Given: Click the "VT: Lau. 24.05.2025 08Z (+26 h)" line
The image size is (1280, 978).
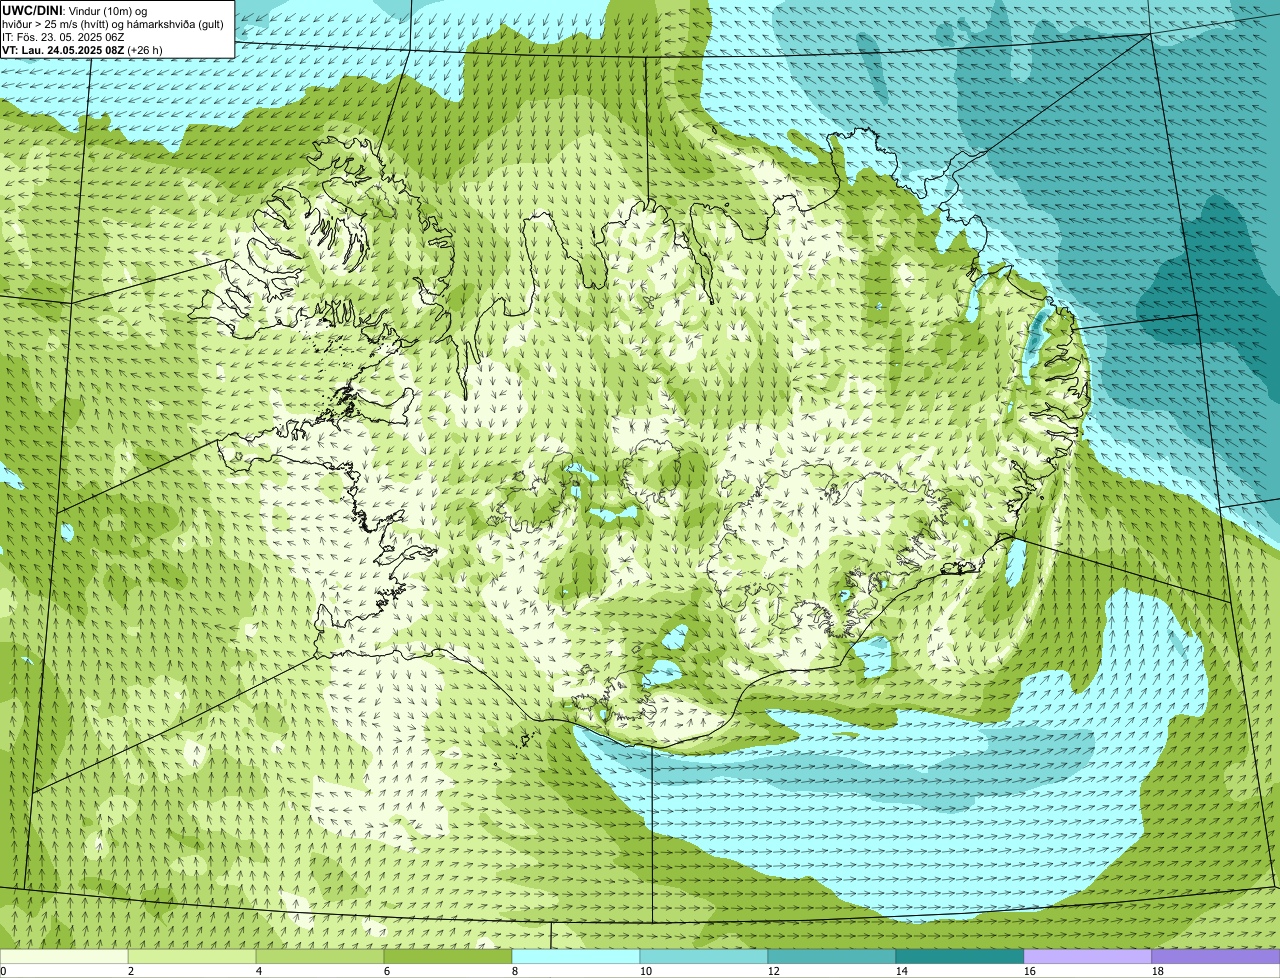Looking at the screenshot, I should [82, 49].
